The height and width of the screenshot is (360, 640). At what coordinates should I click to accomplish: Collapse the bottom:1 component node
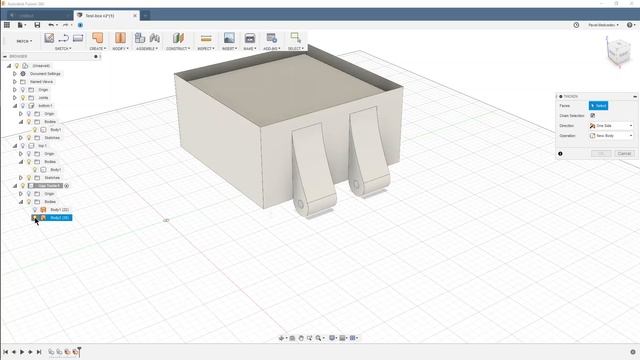[x=15, y=106]
